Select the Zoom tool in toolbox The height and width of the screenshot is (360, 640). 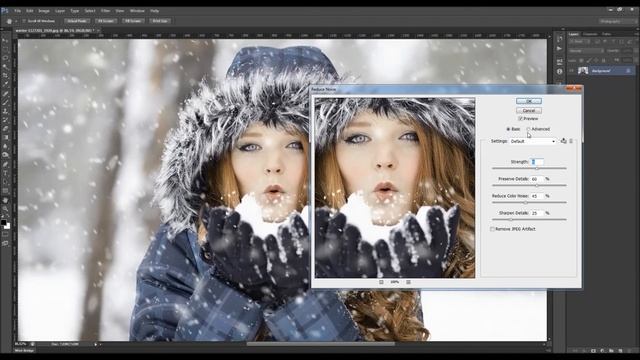(5, 209)
